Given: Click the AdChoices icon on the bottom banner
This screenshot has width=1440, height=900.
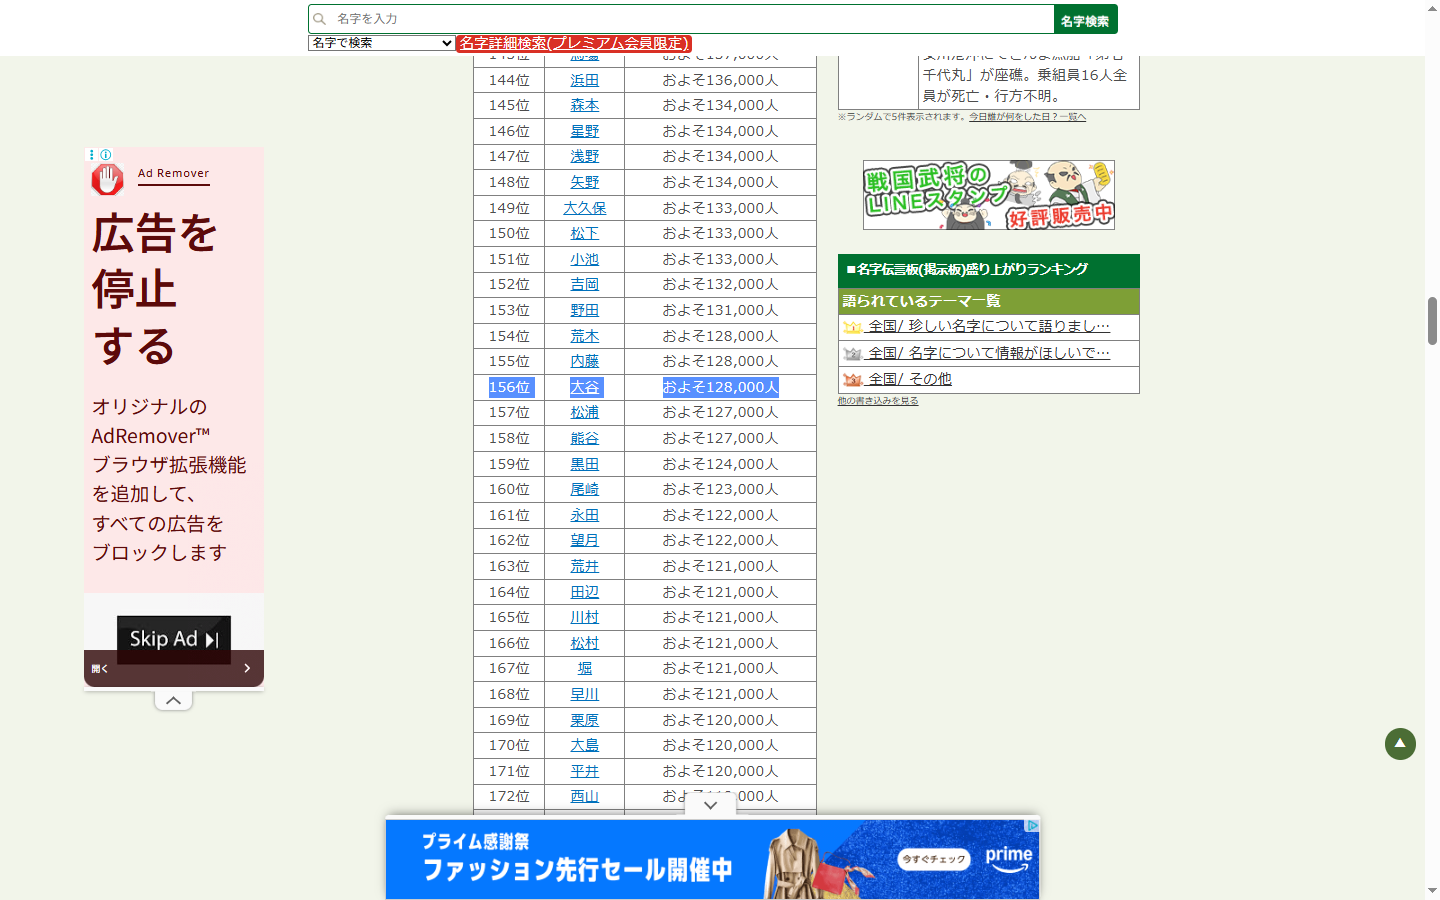Looking at the screenshot, I should (1032, 825).
